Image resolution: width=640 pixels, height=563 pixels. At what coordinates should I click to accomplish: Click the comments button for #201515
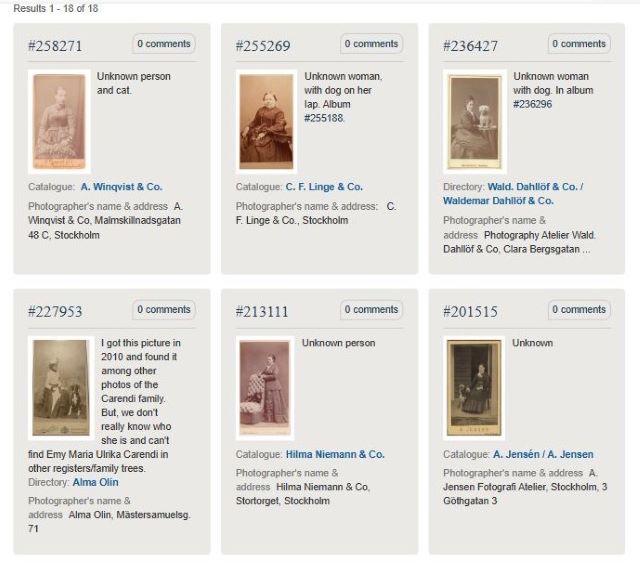click(579, 309)
